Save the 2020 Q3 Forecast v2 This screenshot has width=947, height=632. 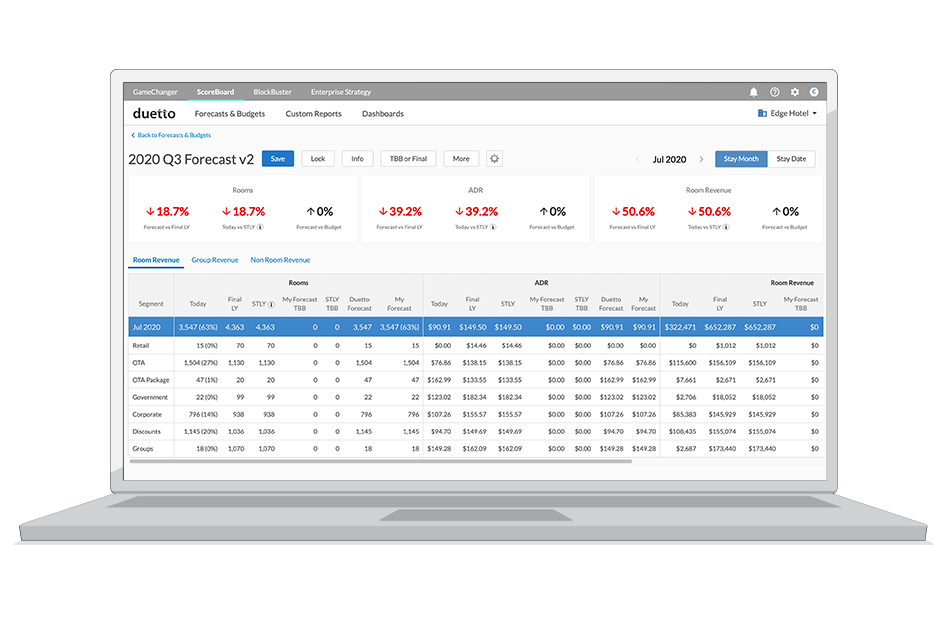pyautogui.click(x=279, y=158)
